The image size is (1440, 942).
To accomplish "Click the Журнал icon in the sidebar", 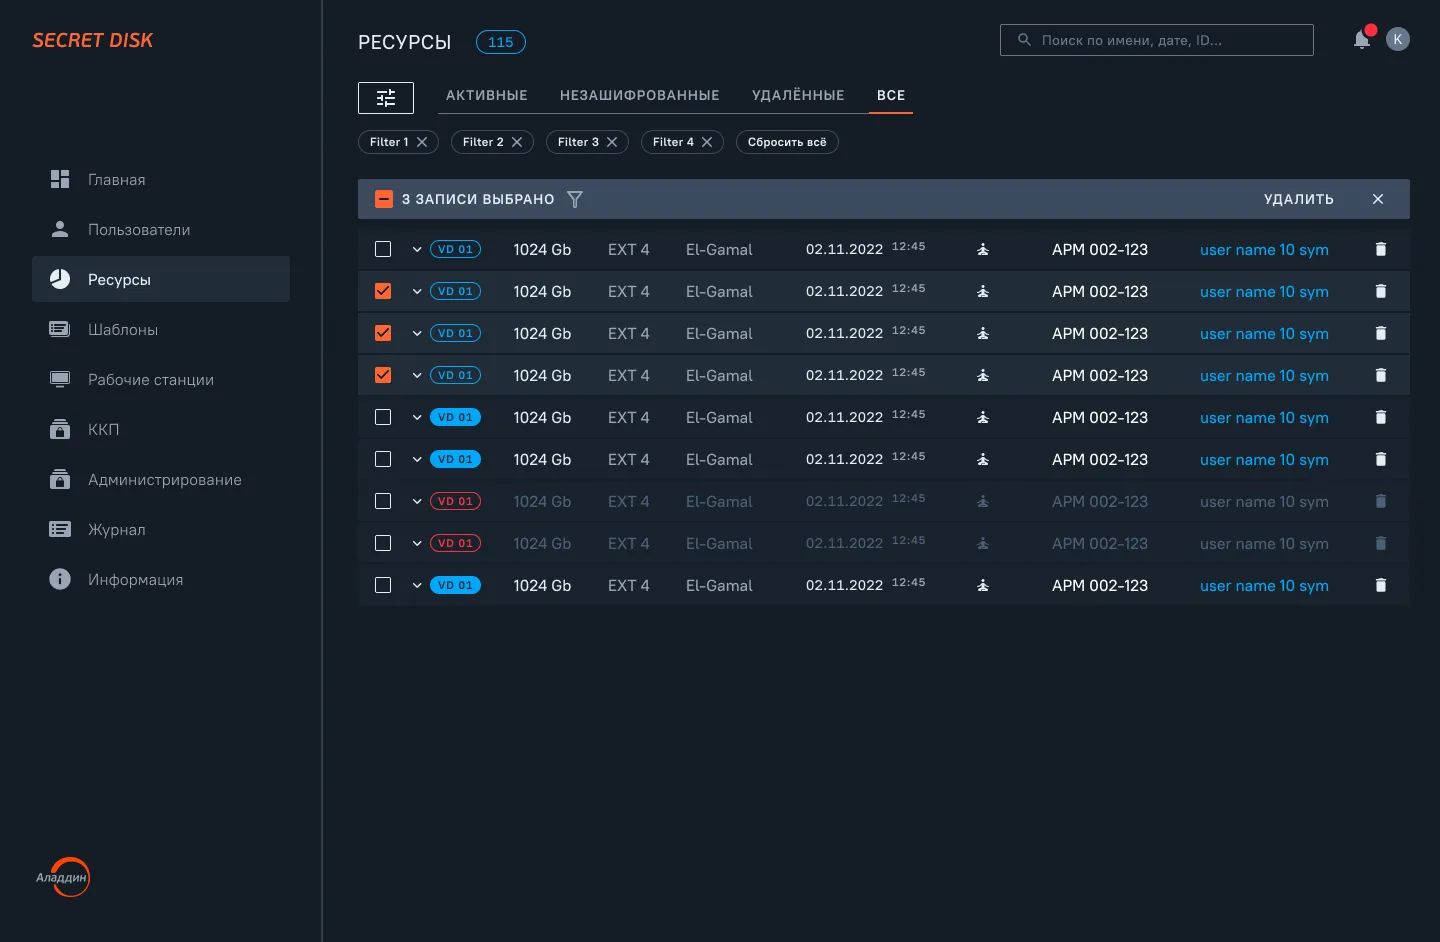I will pos(60,529).
